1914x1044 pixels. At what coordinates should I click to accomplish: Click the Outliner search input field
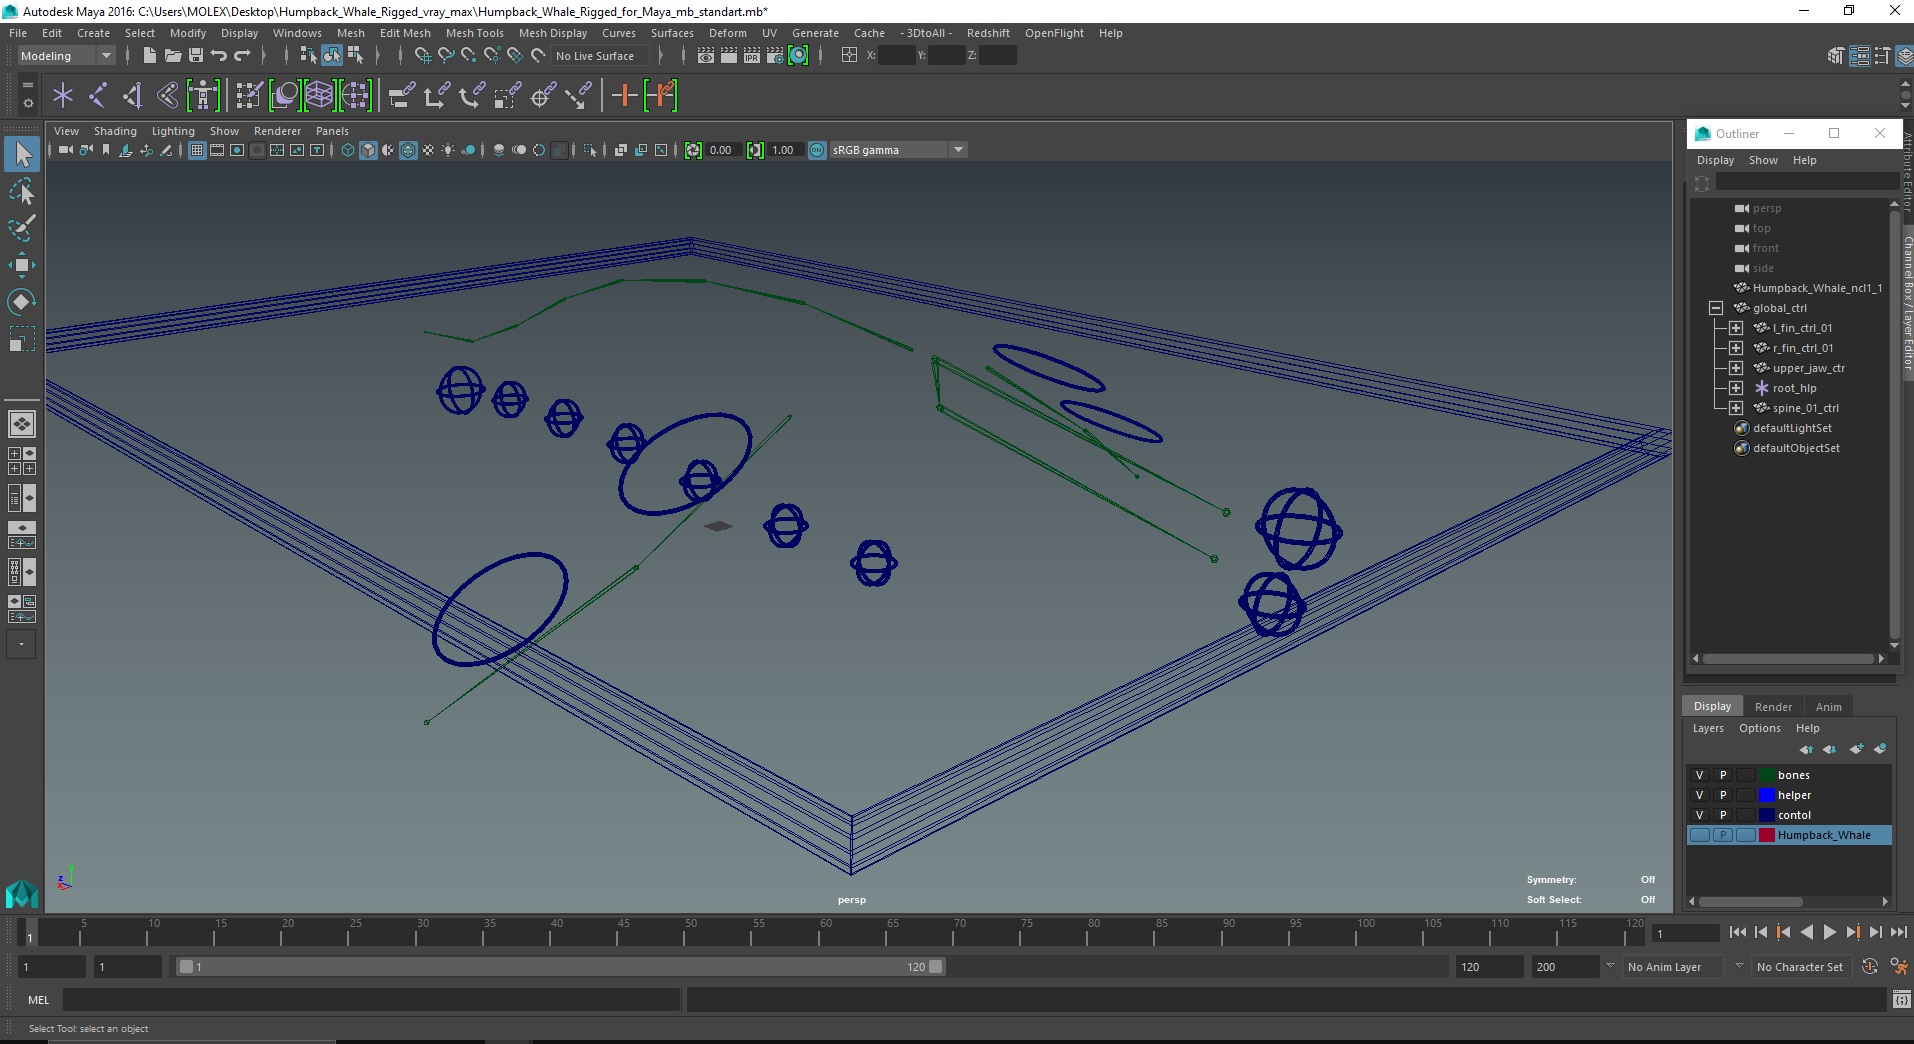pos(1806,182)
